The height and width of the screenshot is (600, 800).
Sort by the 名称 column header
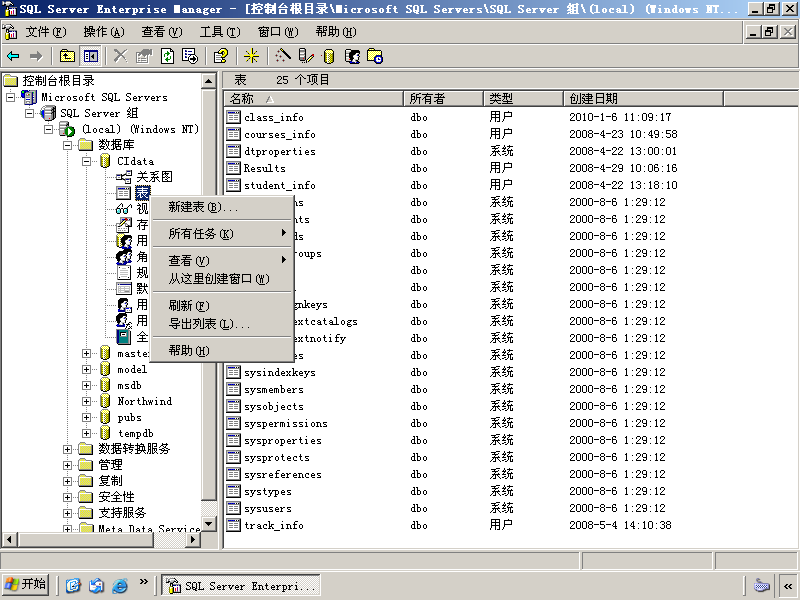tap(314, 98)
